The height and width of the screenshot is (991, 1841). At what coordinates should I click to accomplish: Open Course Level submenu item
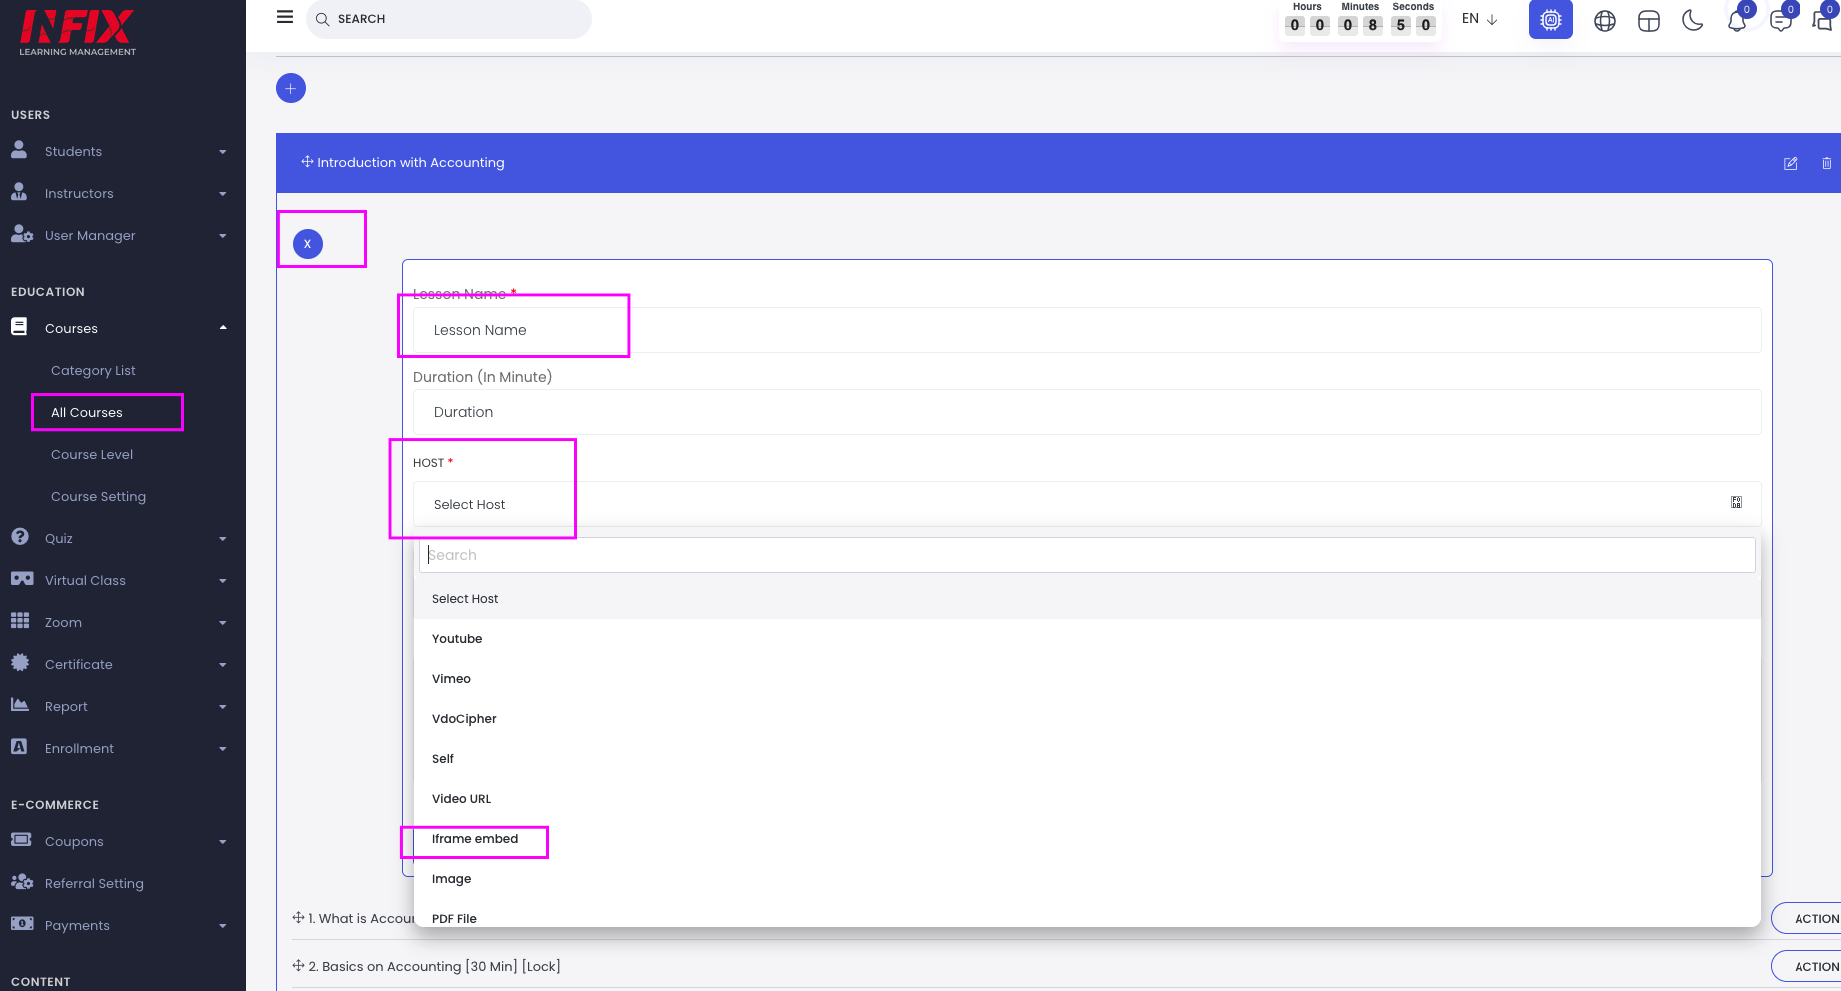(x=92, y=454)
